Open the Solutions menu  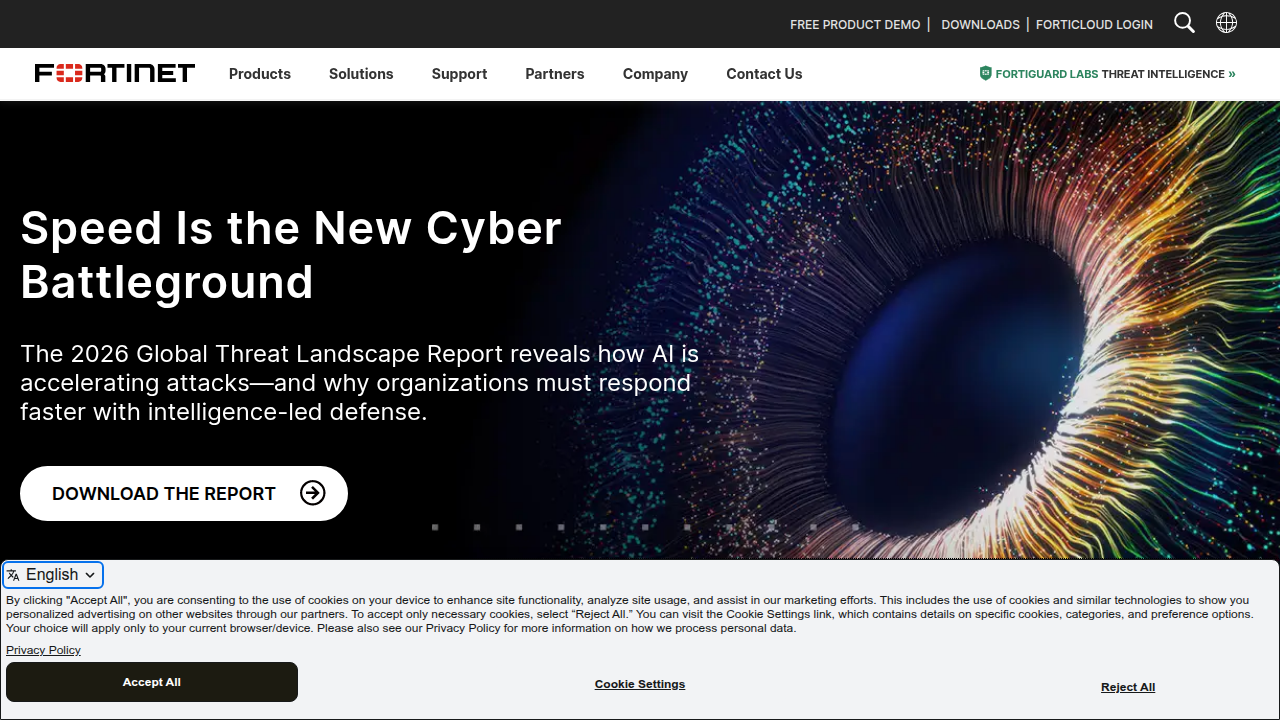click(x=361, y=74)
